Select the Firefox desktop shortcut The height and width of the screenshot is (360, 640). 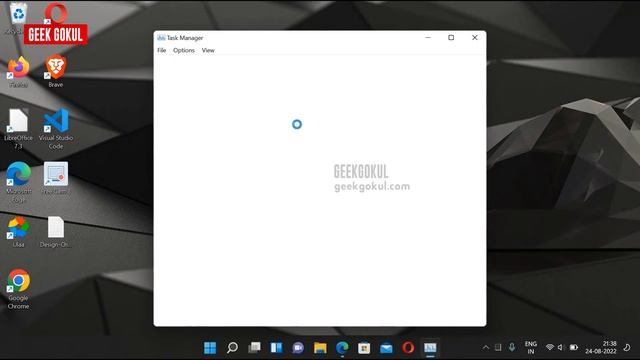point(18,72)
